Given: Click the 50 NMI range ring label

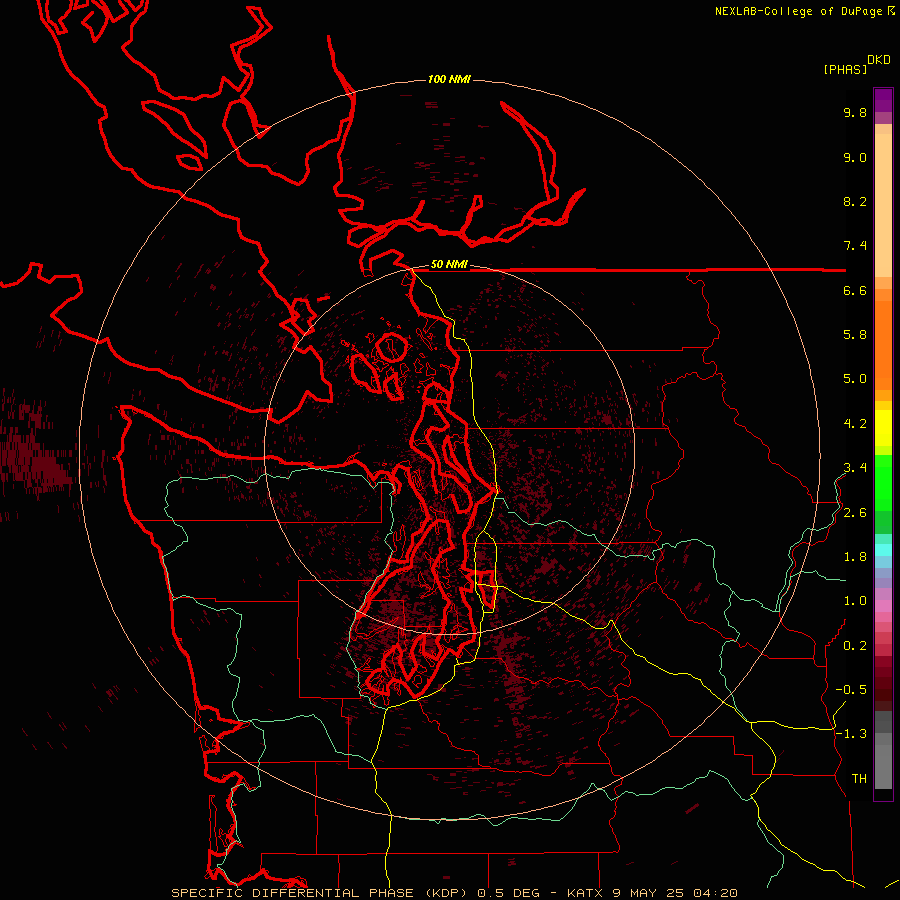Looking at the screenshot, I should click(x=449, y=265).
